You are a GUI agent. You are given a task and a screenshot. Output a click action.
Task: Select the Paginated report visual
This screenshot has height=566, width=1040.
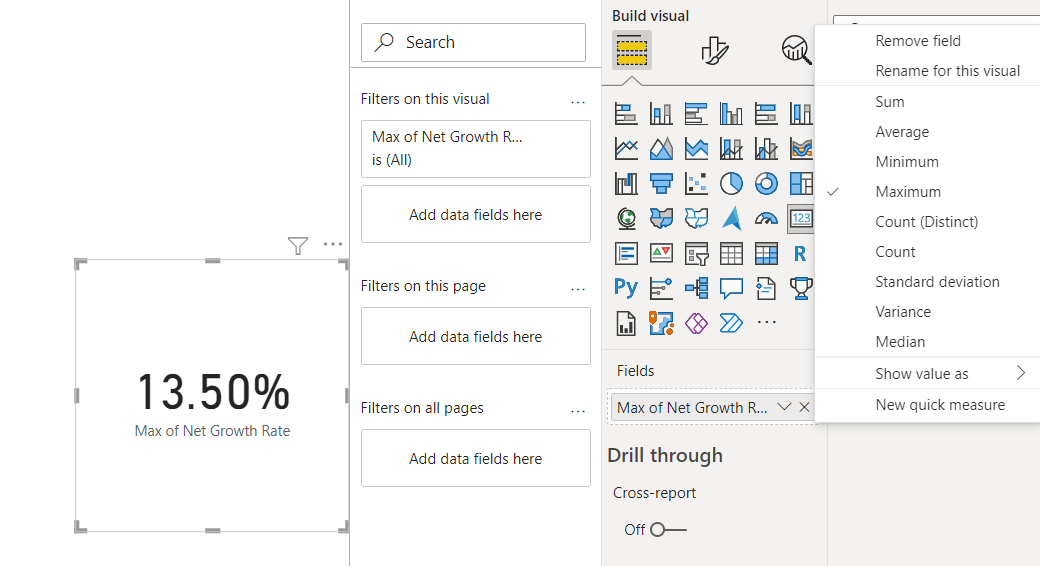625,323
